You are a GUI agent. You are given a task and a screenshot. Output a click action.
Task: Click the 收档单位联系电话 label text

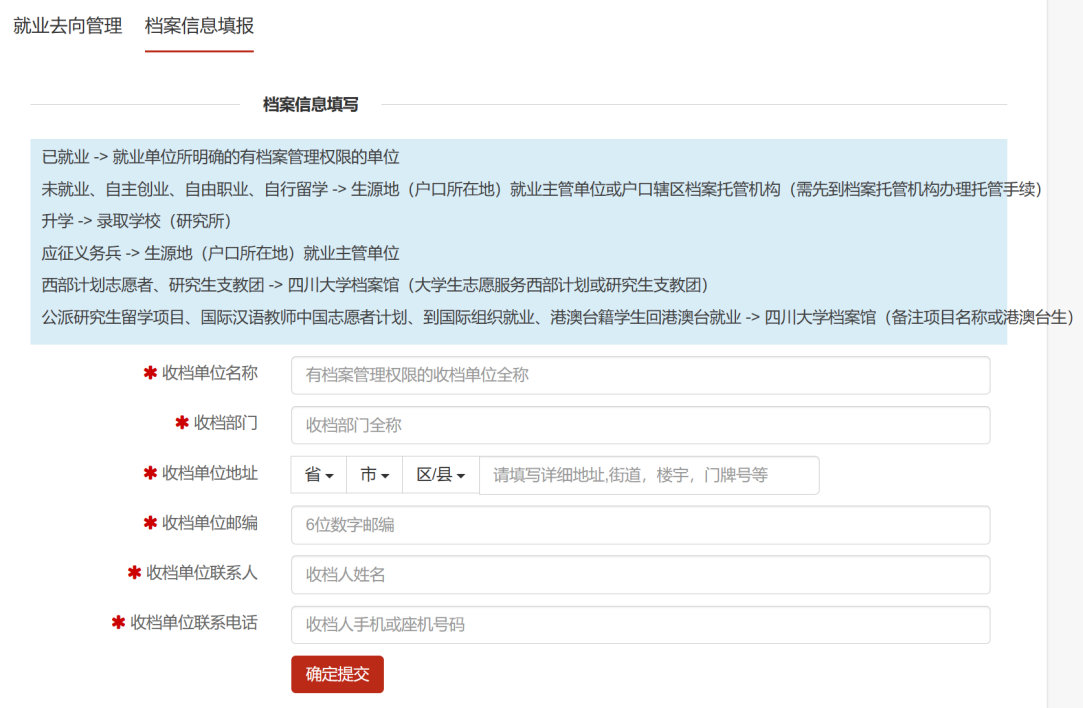(x=194, y=623)
